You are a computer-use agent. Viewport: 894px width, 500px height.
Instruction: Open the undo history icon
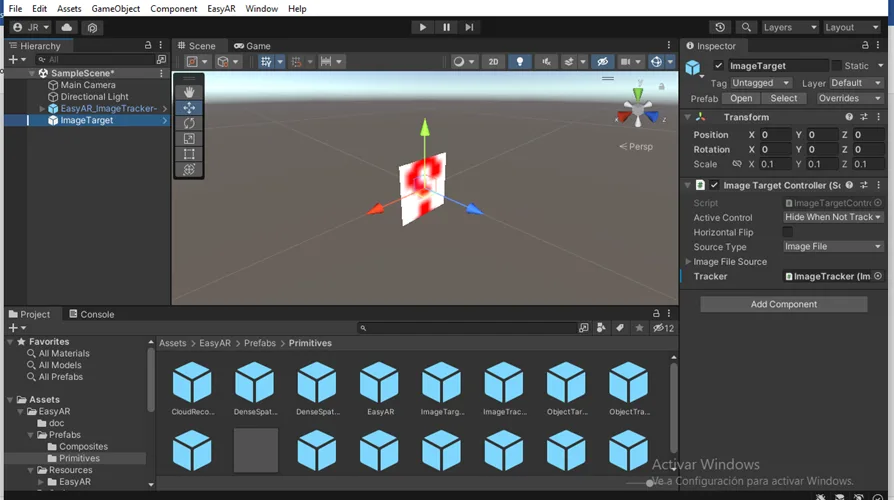(x=720, y=28)
